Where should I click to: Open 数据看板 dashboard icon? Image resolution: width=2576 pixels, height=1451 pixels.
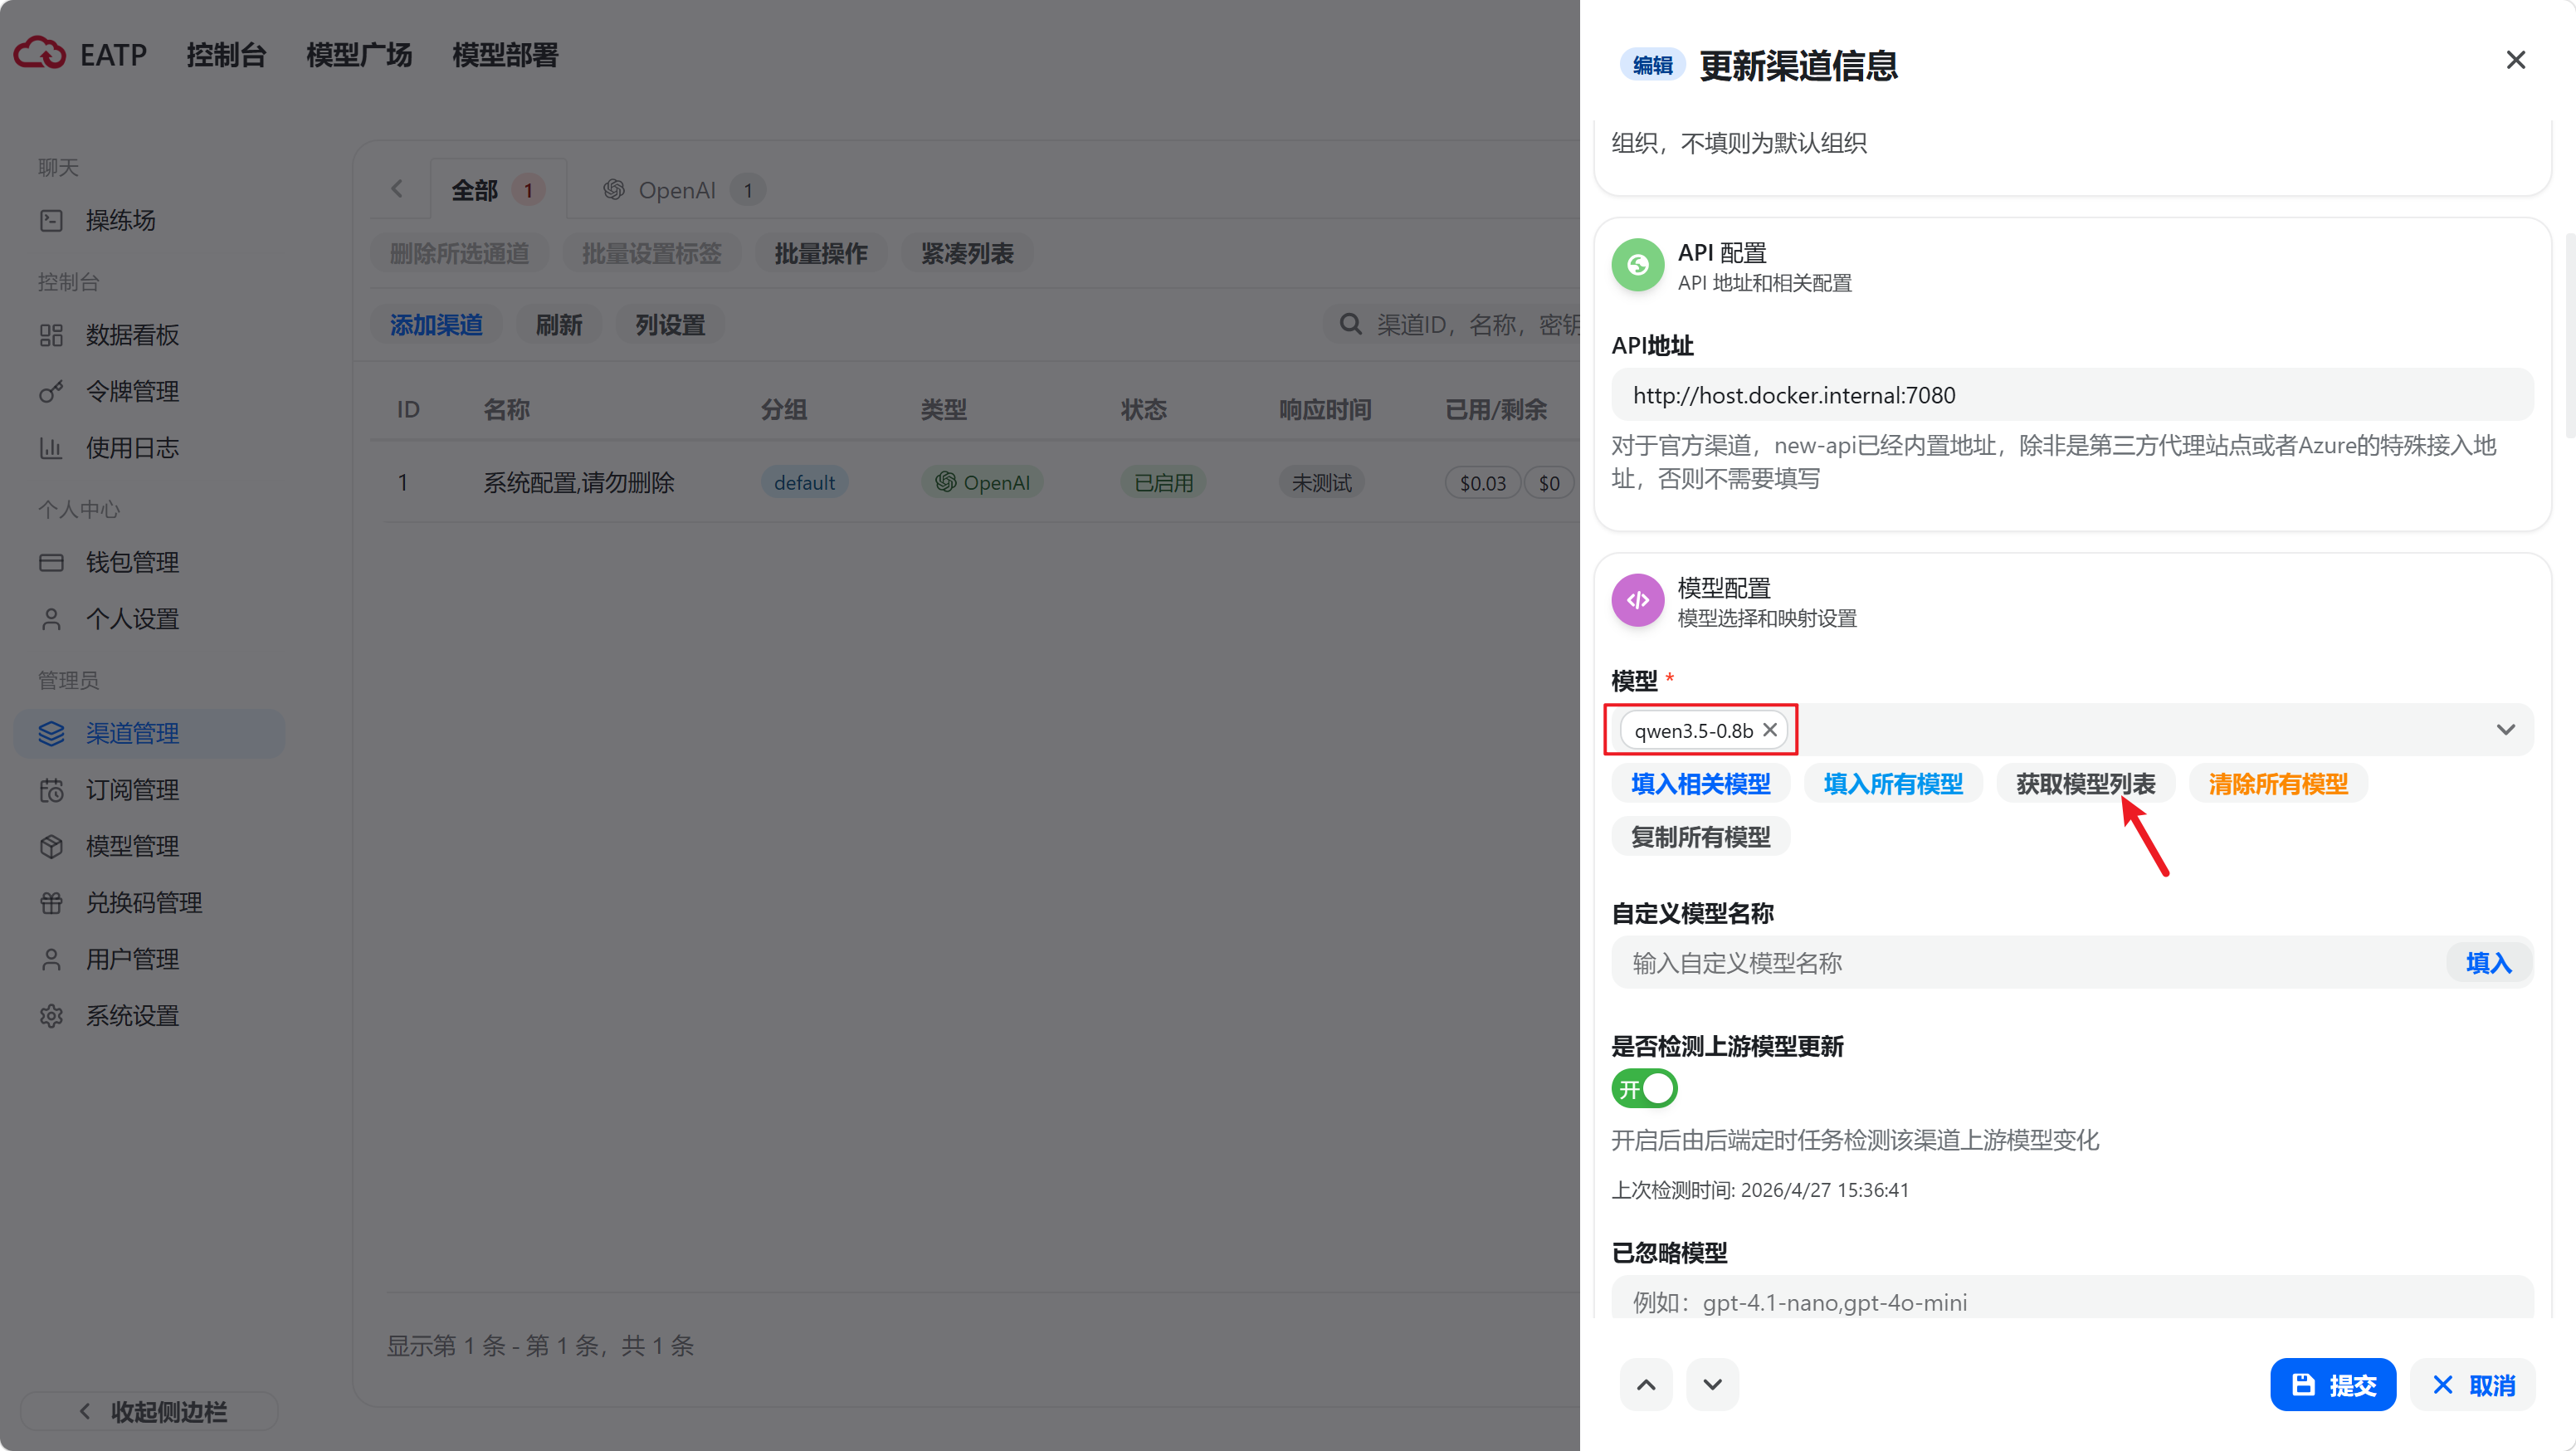pyautogui.click(x=51, y=335)
